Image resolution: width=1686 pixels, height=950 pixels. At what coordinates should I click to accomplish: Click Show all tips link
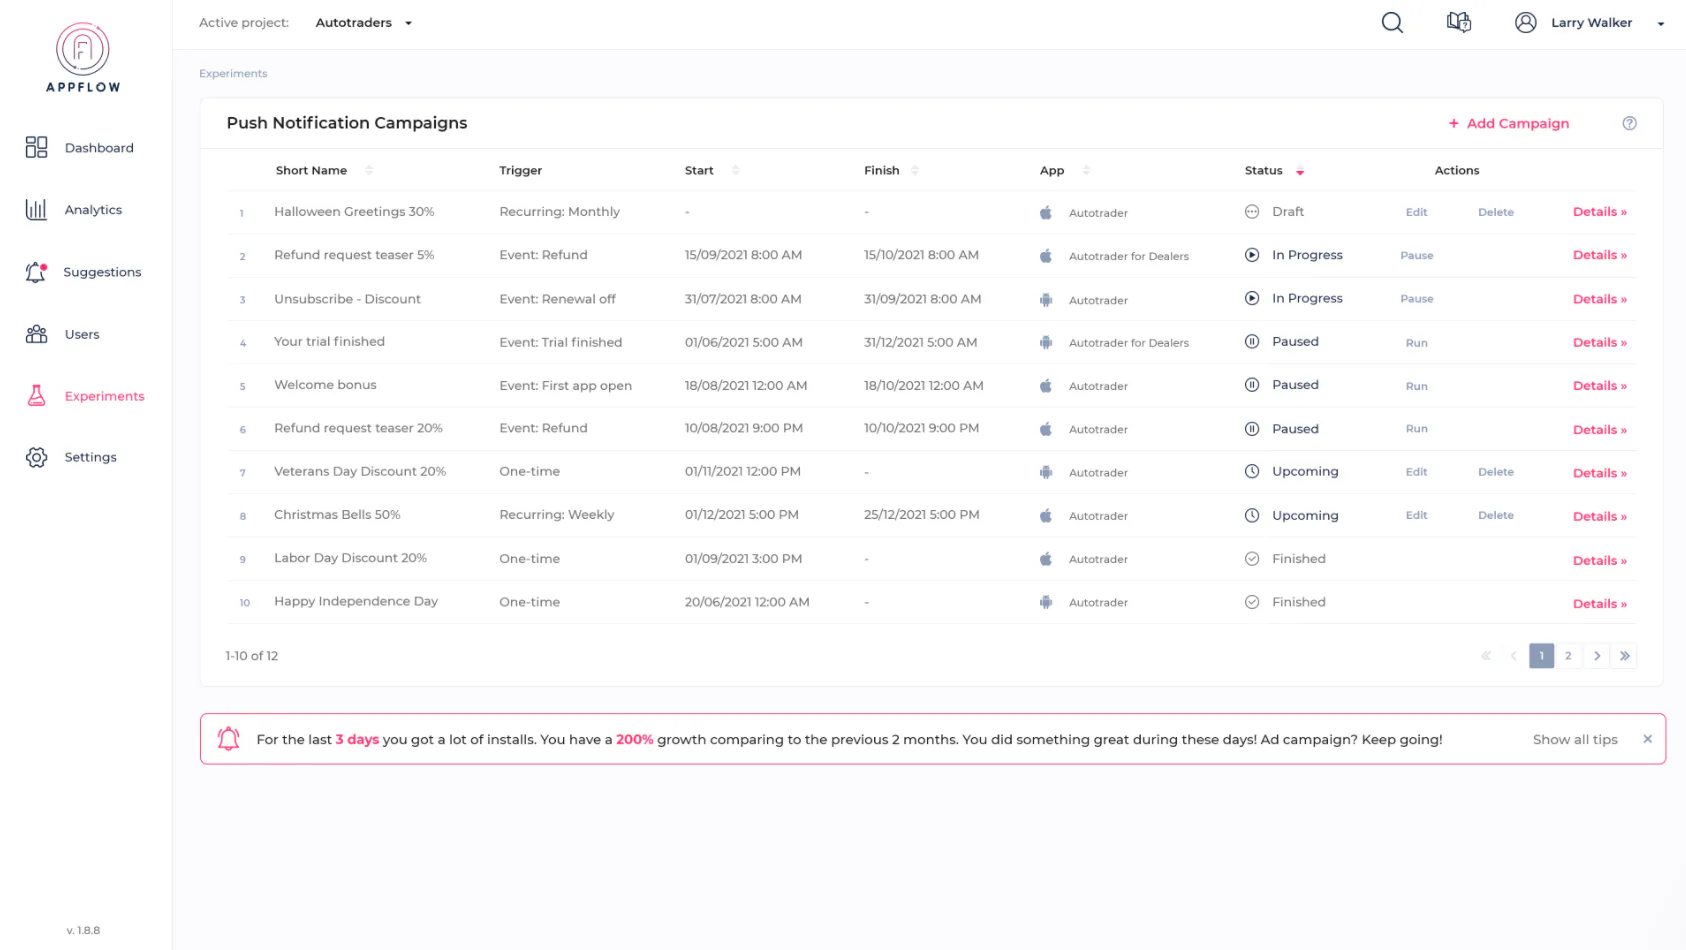pos(1574,739)
